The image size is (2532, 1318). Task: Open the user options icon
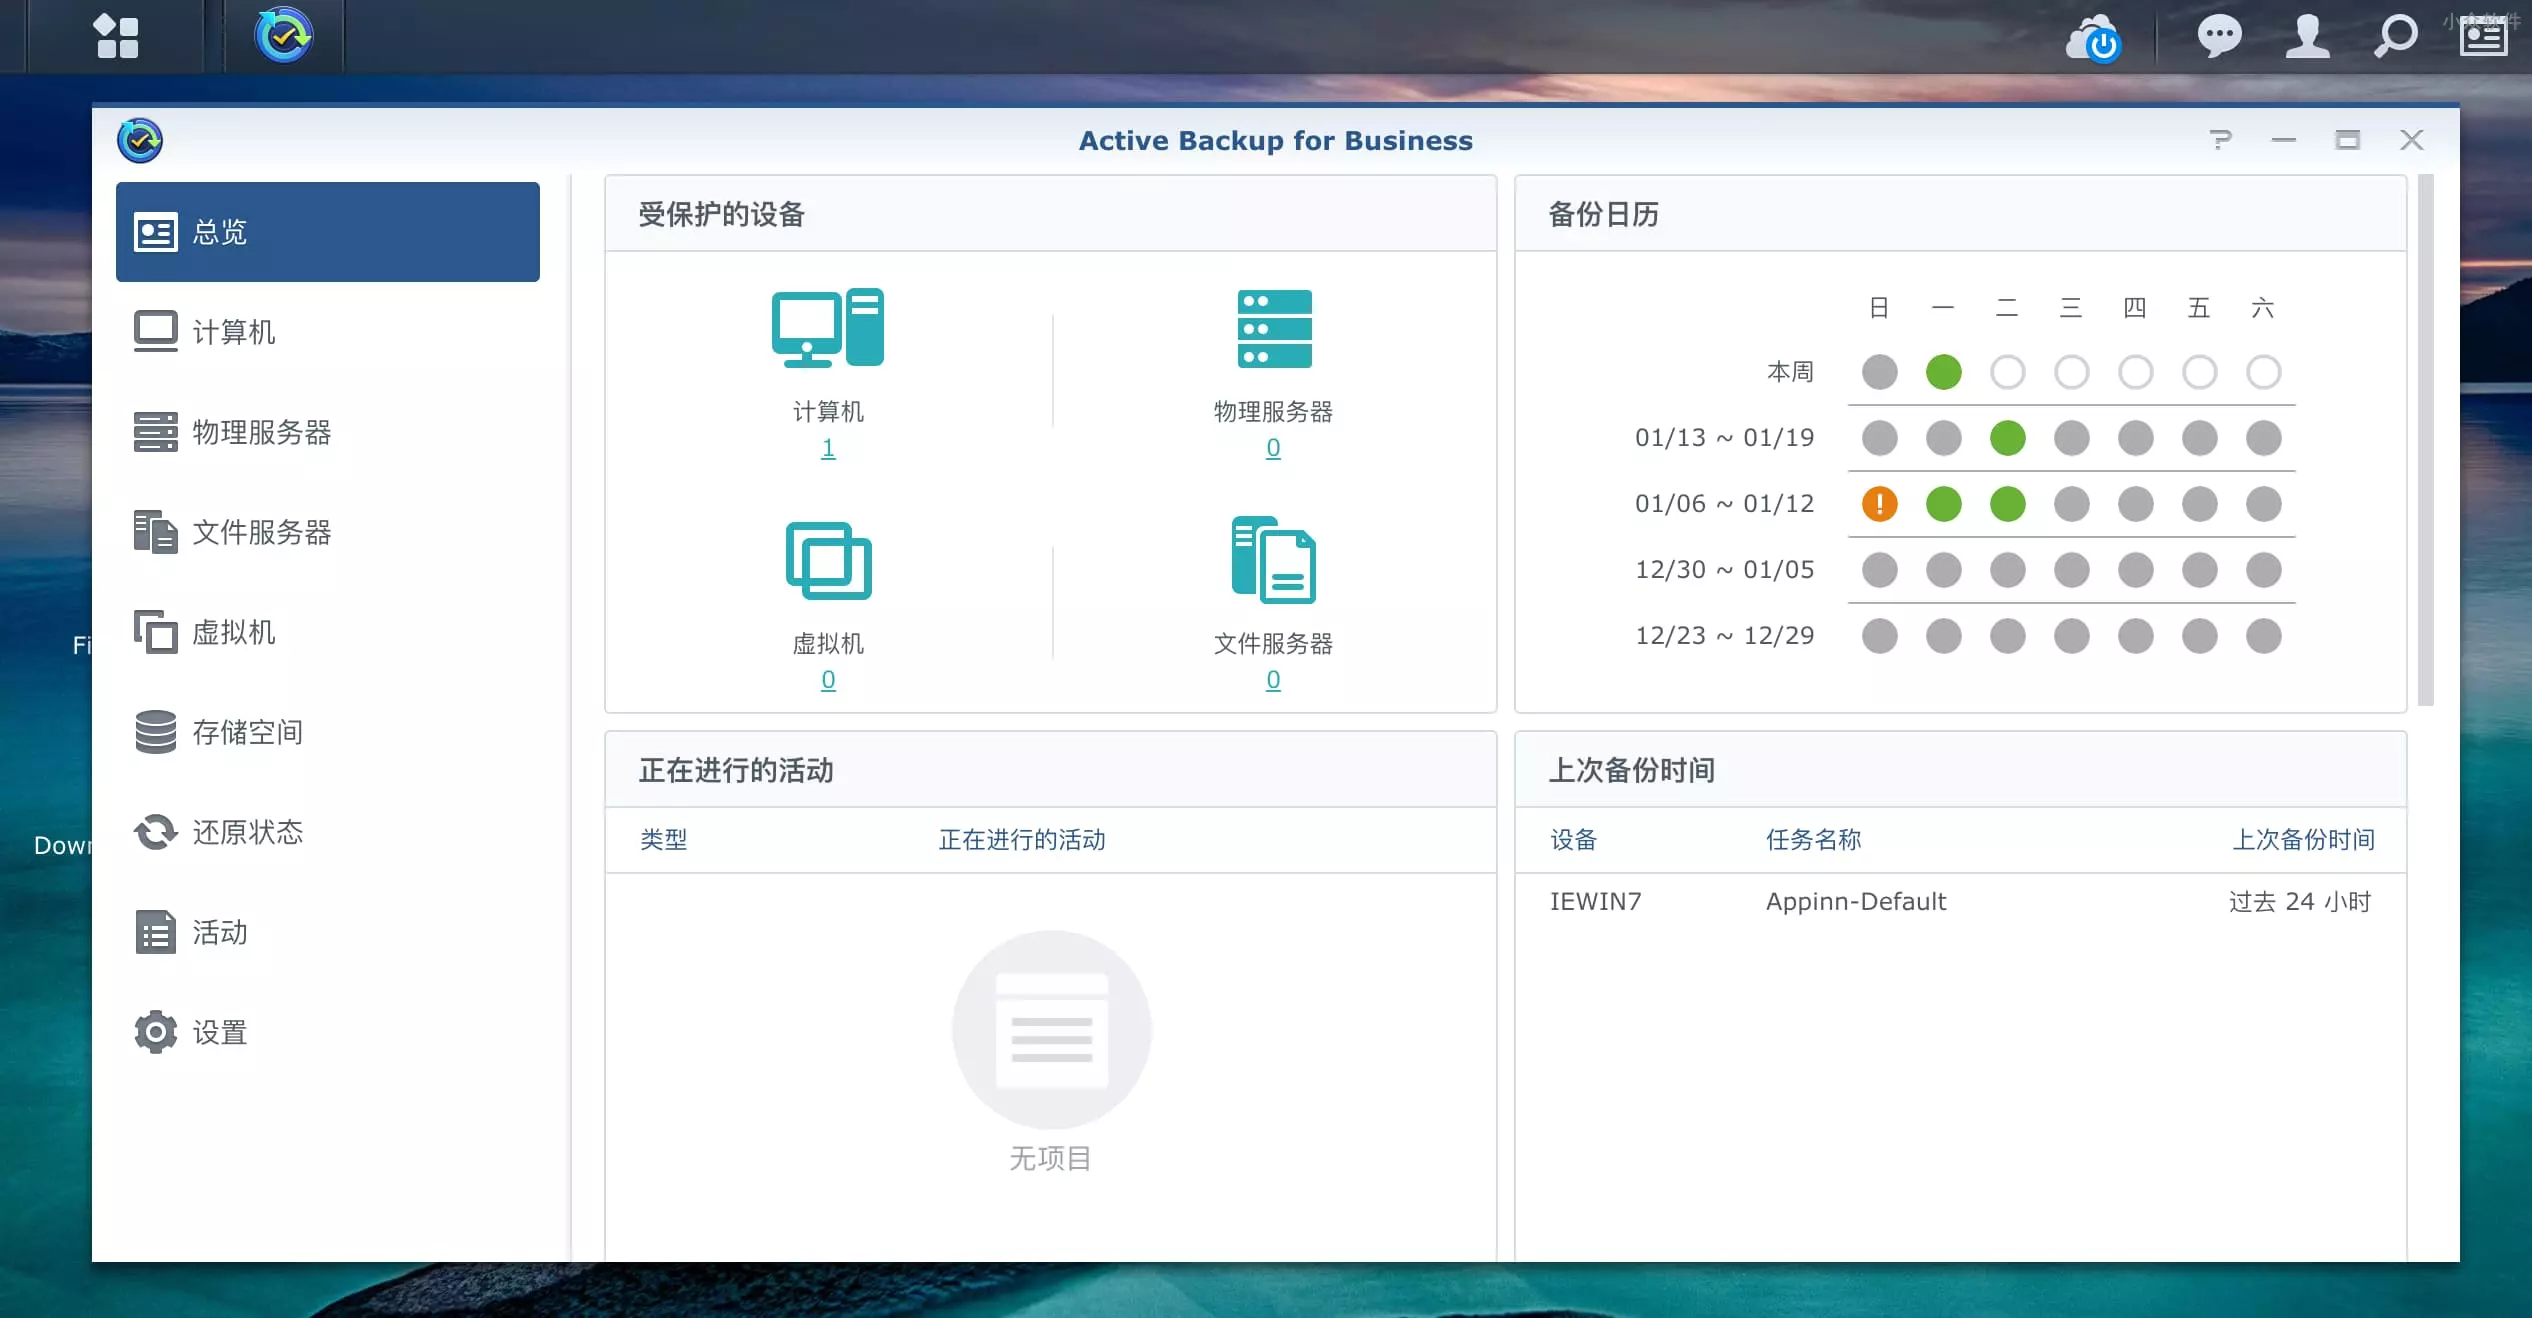[2307, 36]
